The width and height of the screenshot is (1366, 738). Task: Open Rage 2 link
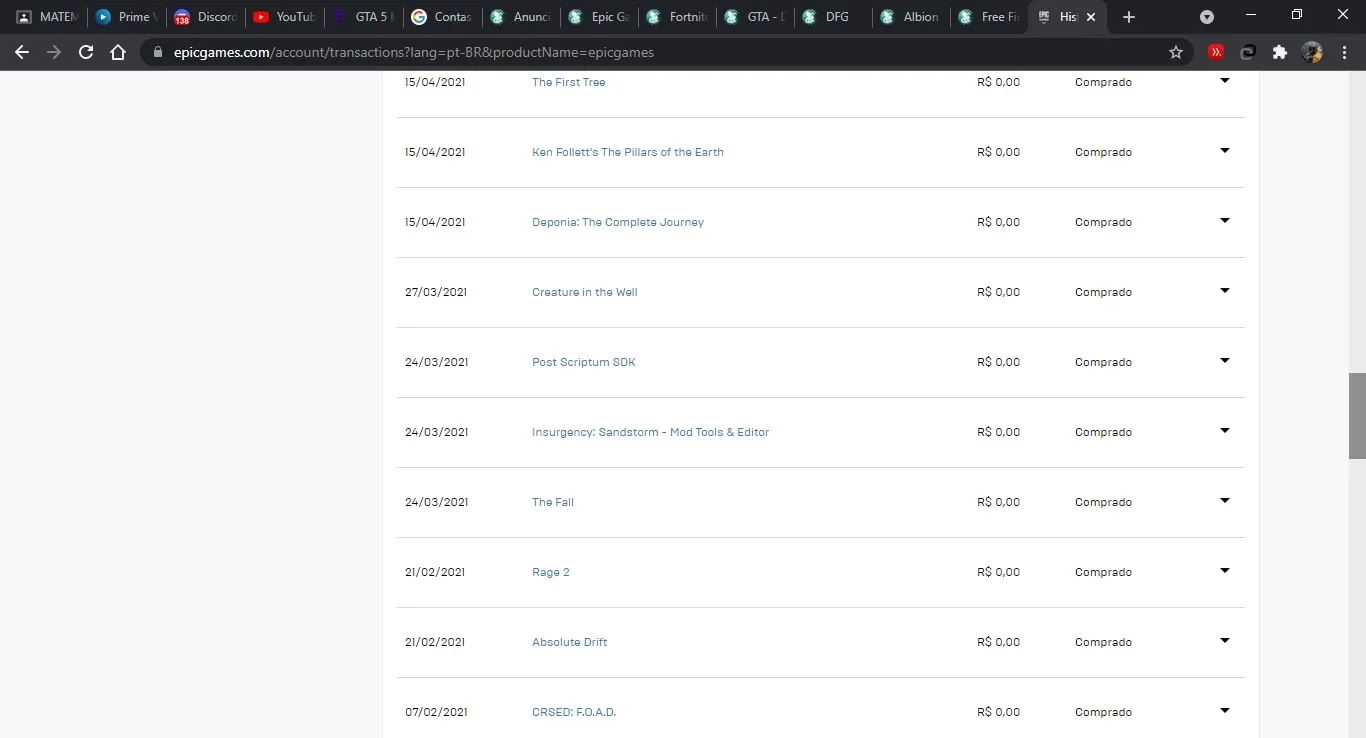[x=550, y=572]
